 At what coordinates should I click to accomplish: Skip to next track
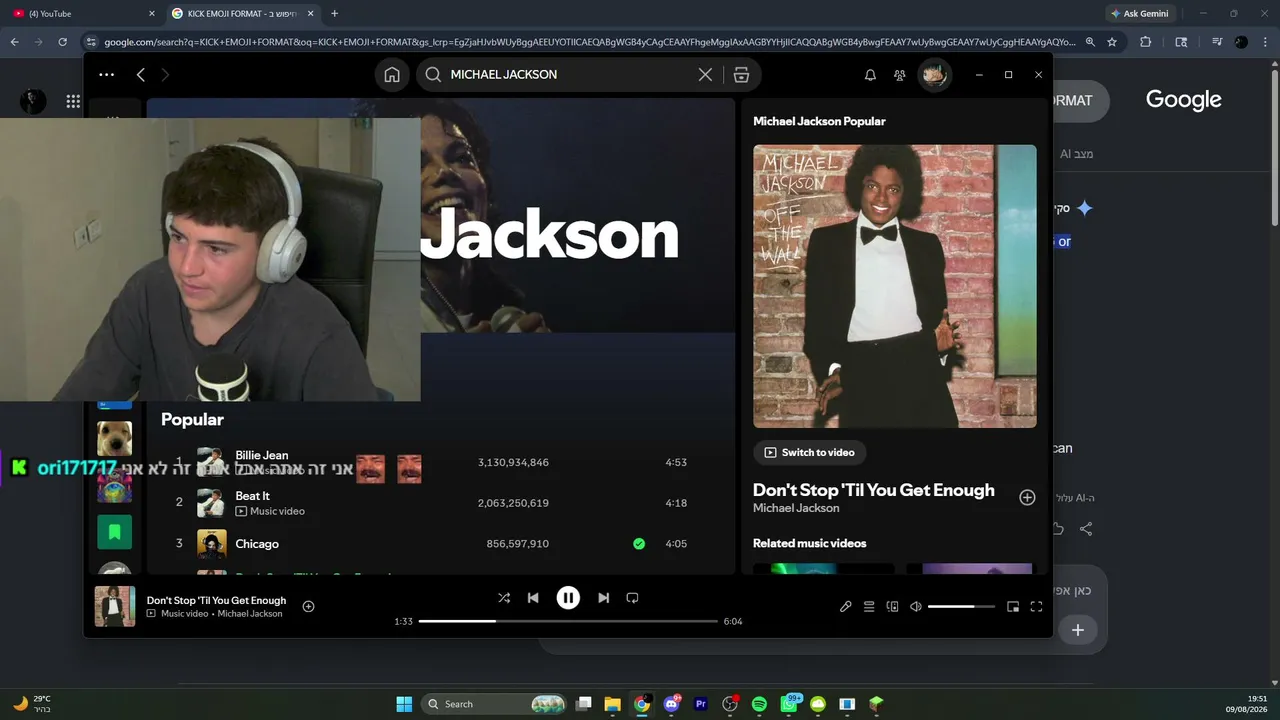click(603, 598)
